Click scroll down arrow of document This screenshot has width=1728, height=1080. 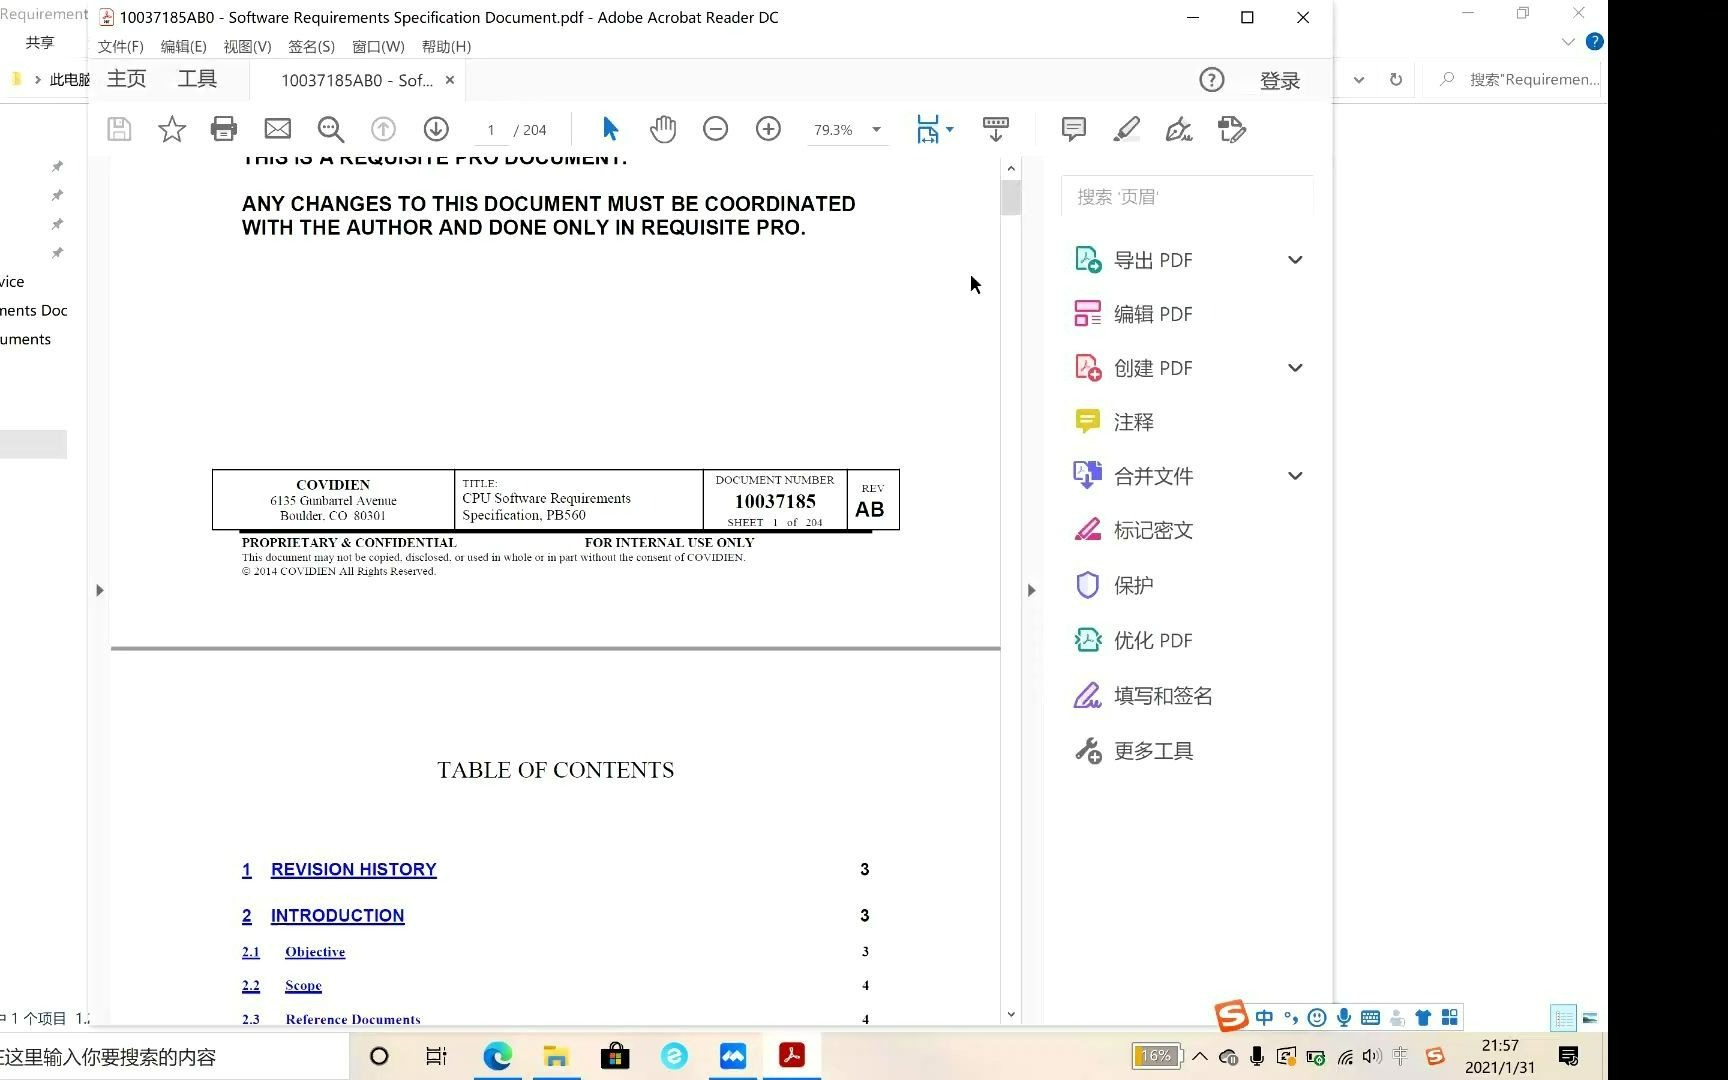(1011, 1014)
